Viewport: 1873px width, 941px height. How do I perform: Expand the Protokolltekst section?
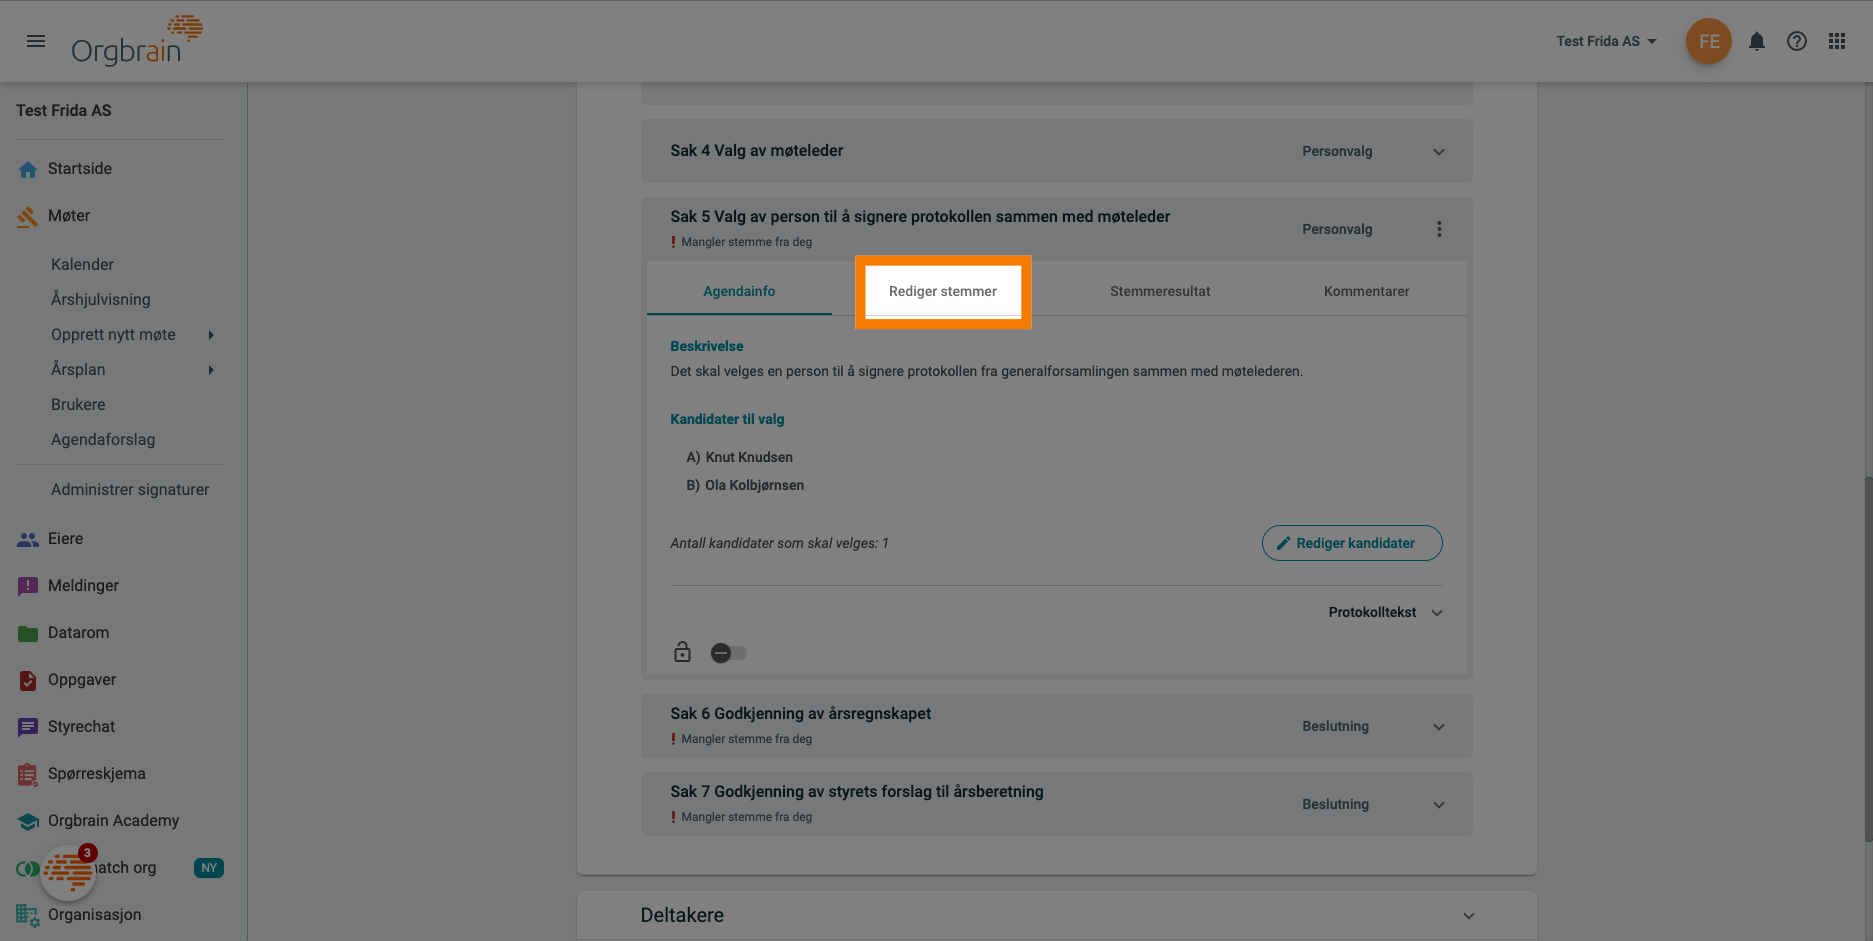tap(1385, 612)
